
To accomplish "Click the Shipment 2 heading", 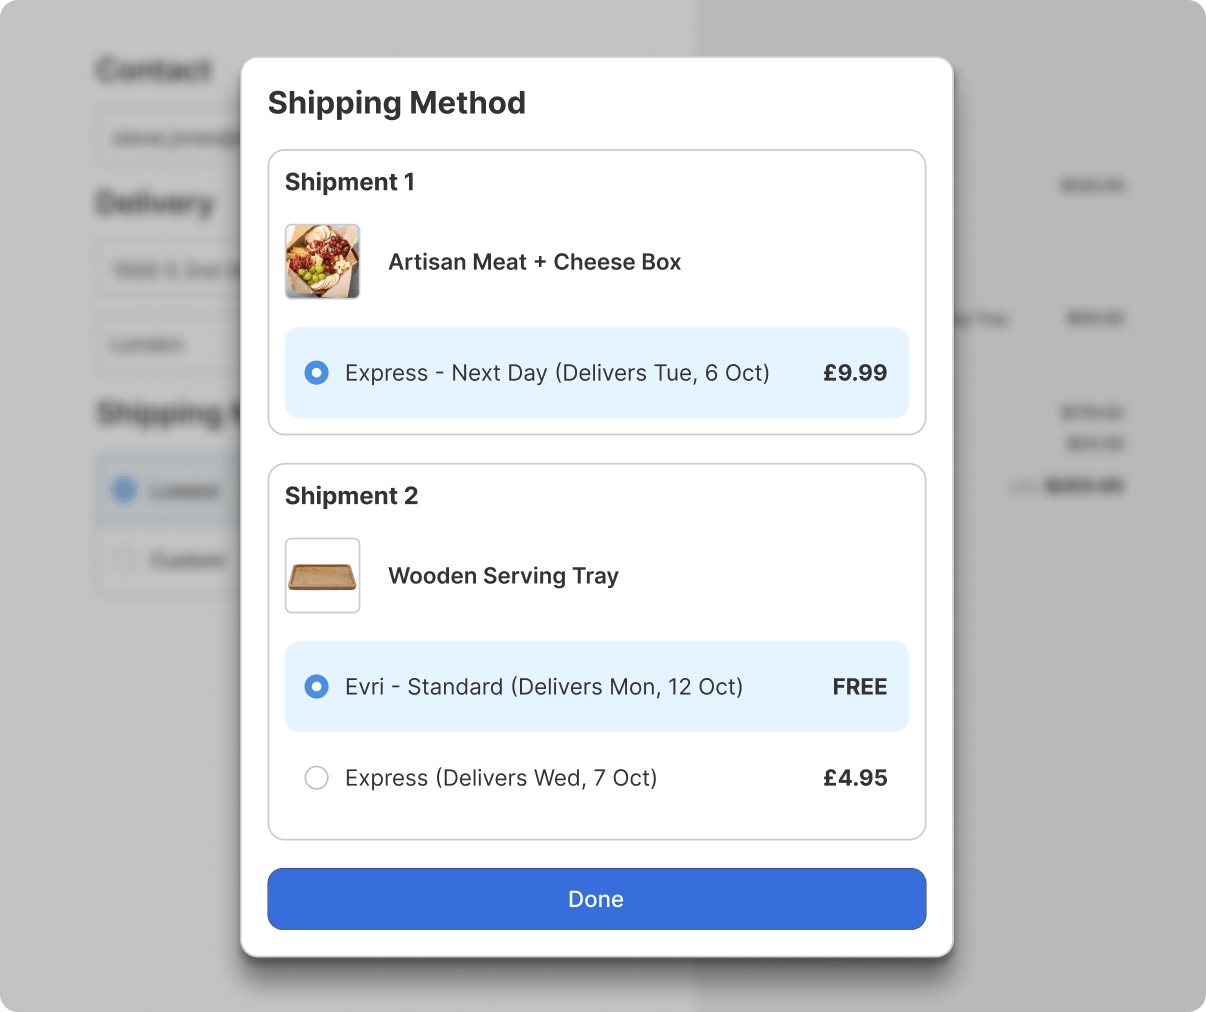I will [x=351, y=496].
